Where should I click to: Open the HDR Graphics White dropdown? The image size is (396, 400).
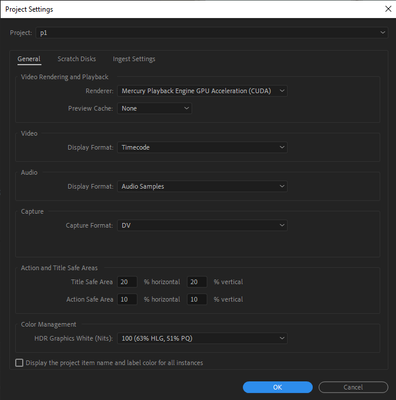pyautogui.click(x=202, y=338)
